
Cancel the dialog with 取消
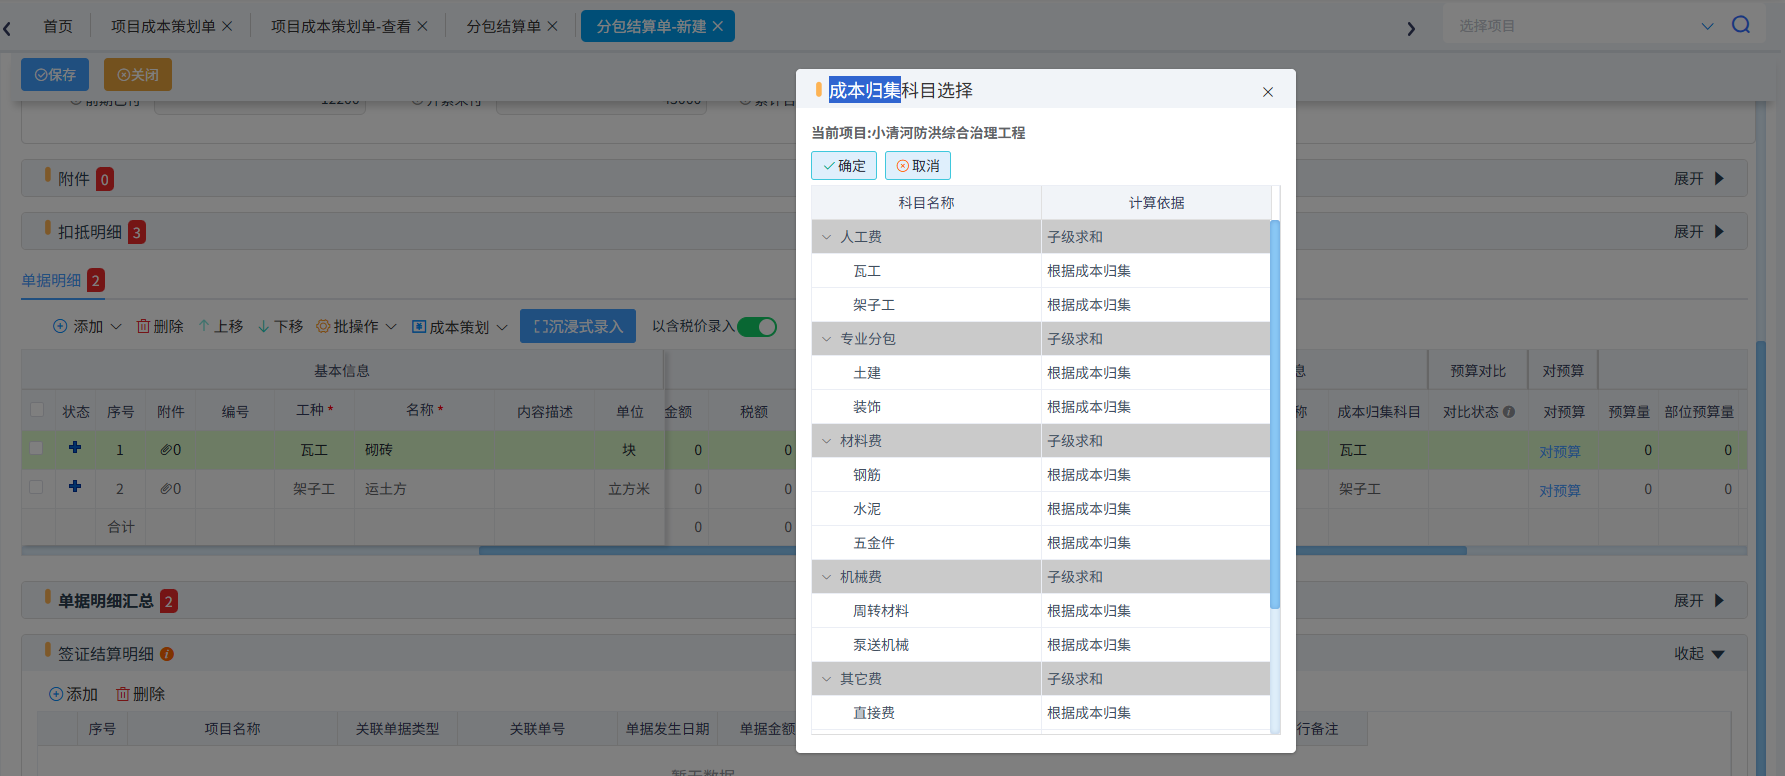(918, 166)
